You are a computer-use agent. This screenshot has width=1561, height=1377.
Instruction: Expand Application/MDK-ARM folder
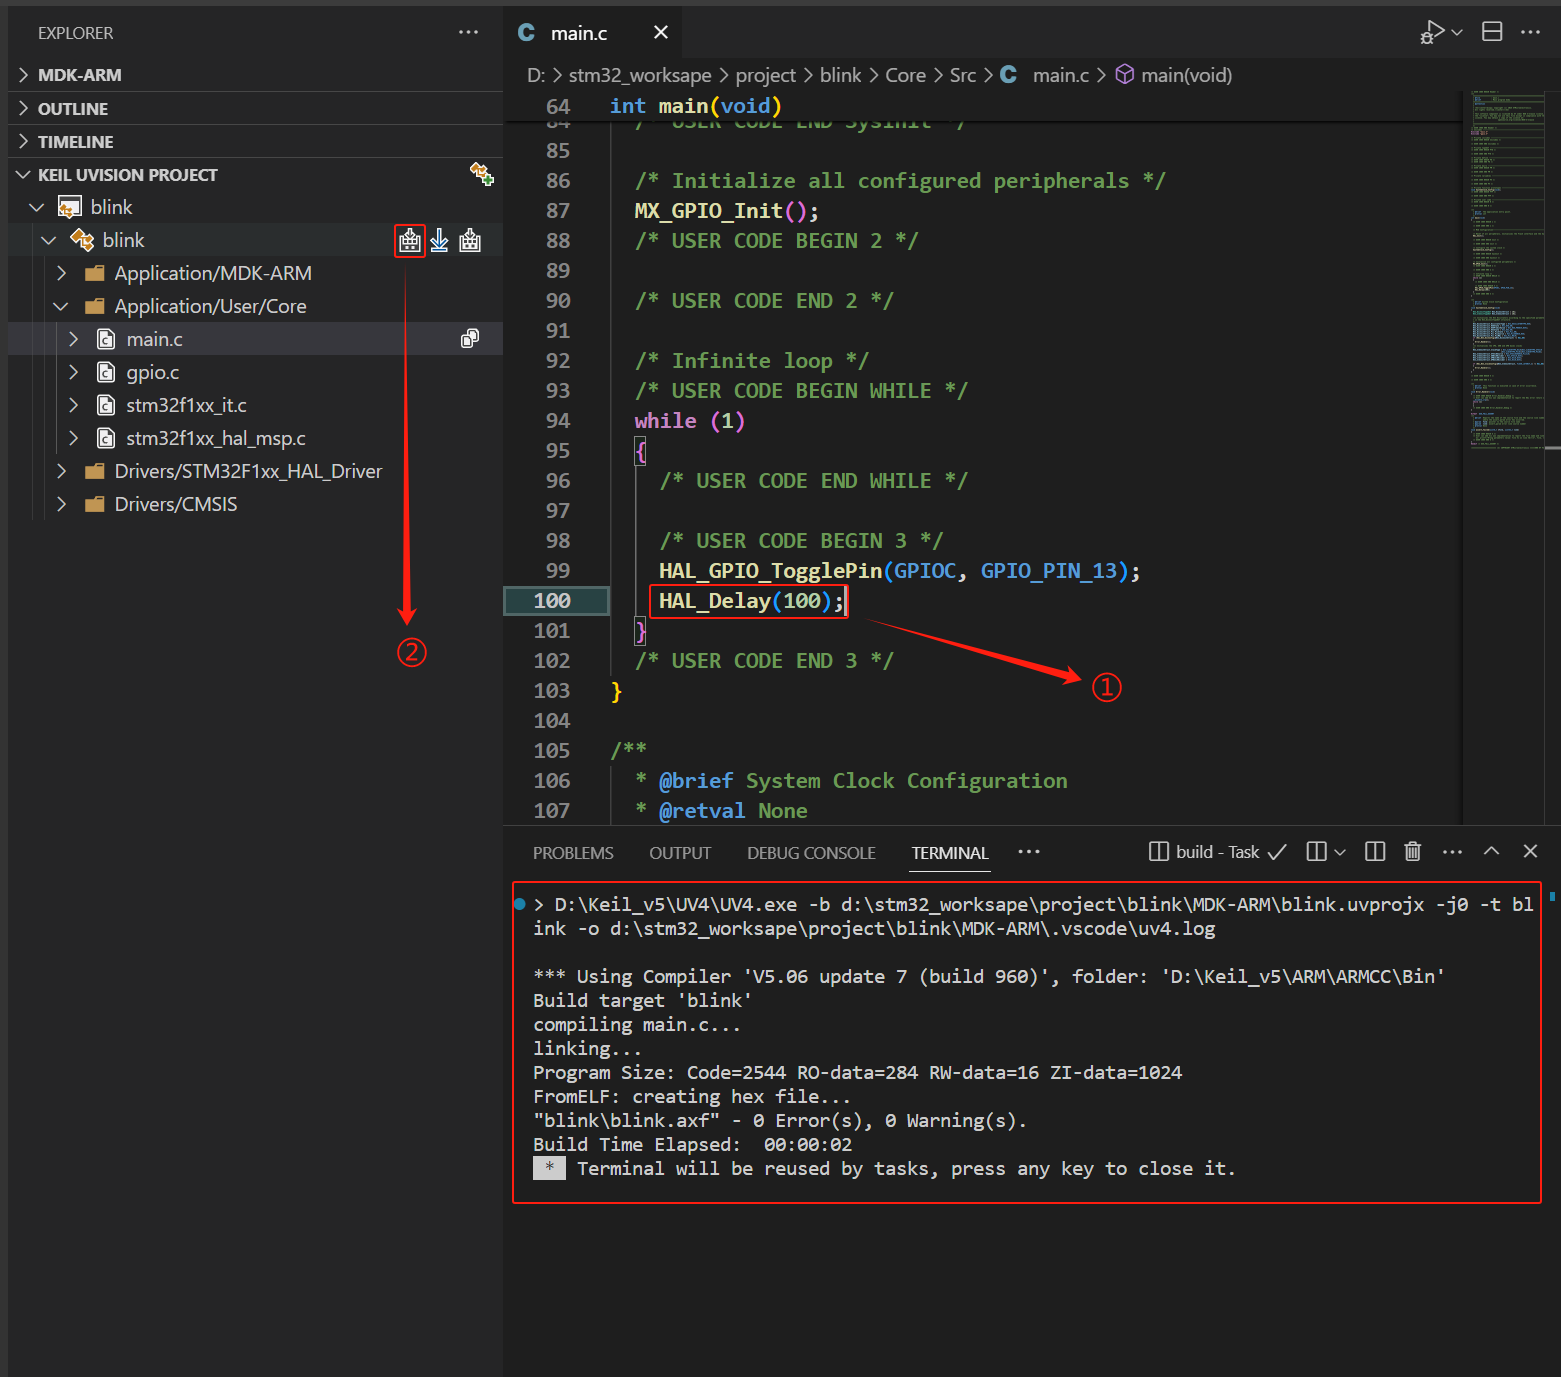[61, 273]
